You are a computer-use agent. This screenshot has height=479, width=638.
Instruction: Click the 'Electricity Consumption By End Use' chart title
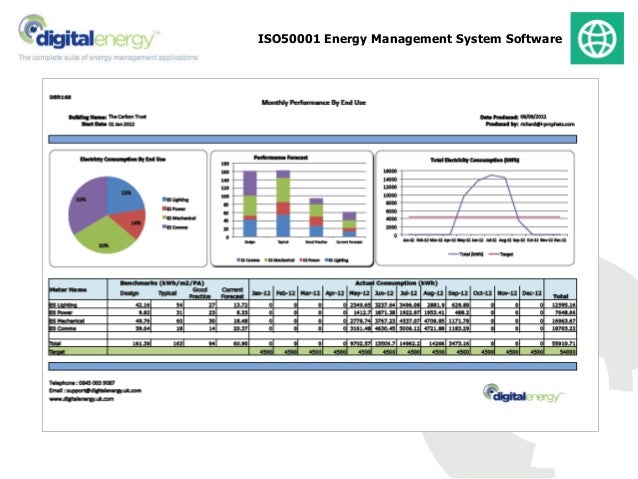coord(123,159)
